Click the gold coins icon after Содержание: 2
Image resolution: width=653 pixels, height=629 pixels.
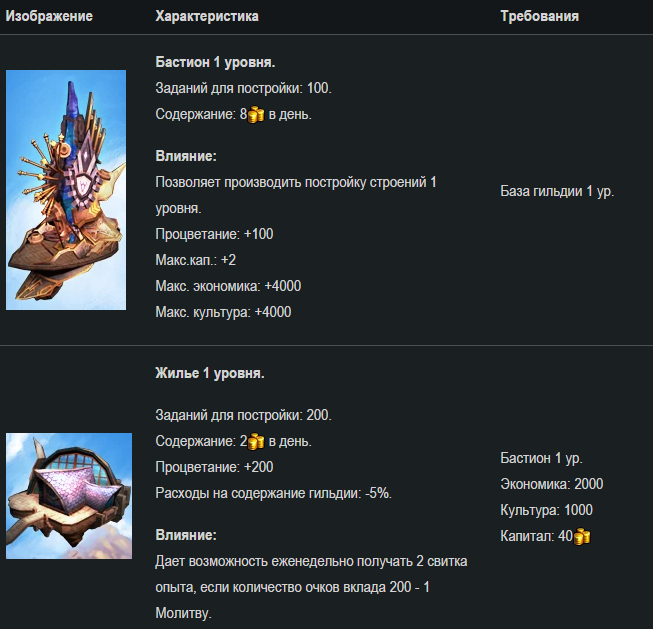256,442
